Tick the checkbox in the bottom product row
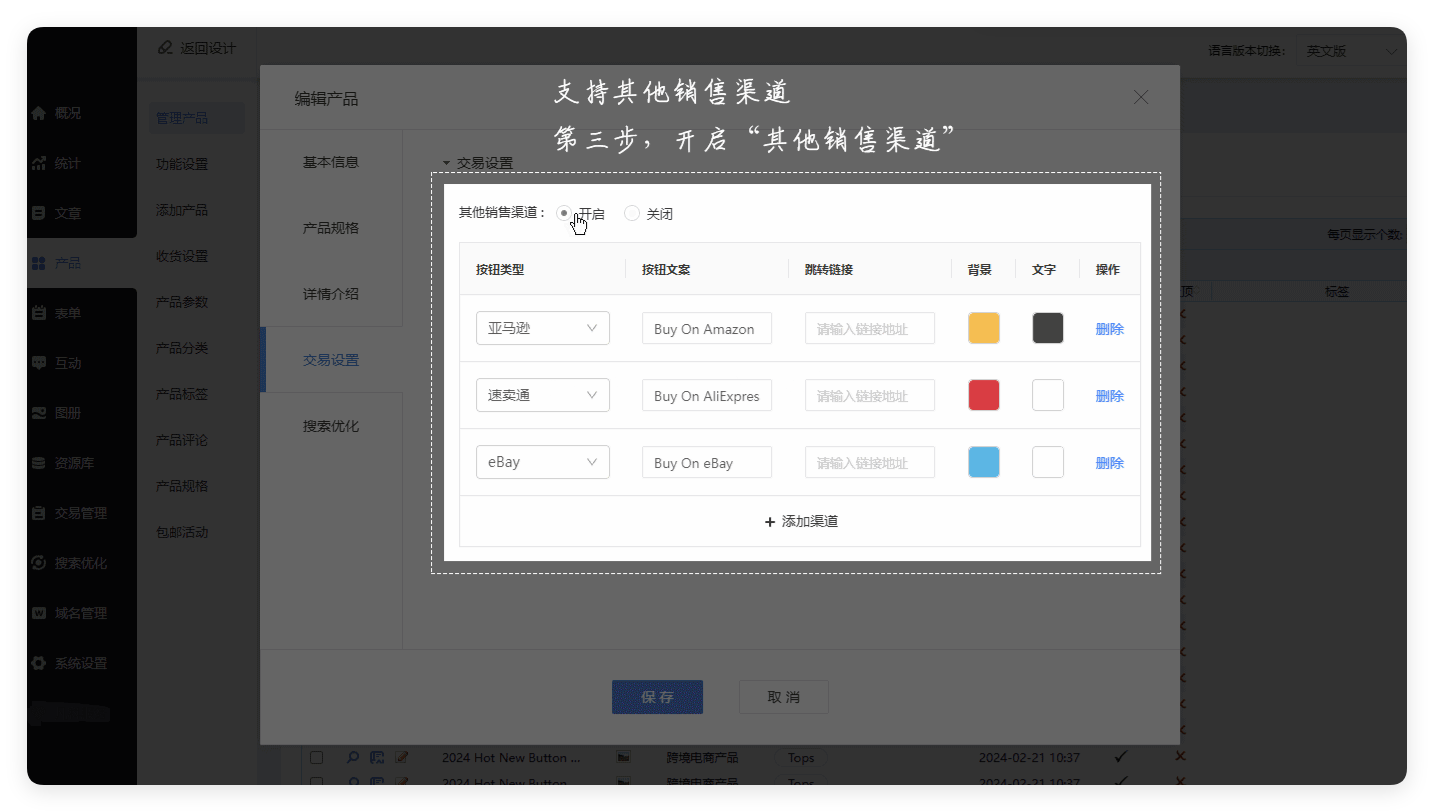 316,781
